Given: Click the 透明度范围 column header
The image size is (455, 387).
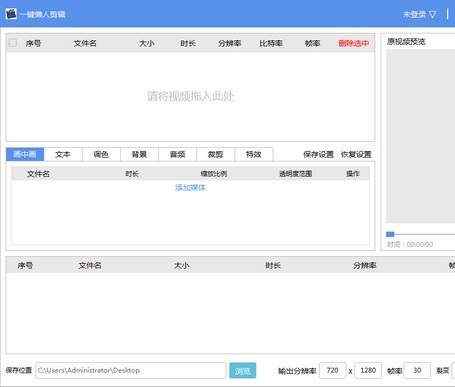Looking at the screenshot, I should (296, 174).
